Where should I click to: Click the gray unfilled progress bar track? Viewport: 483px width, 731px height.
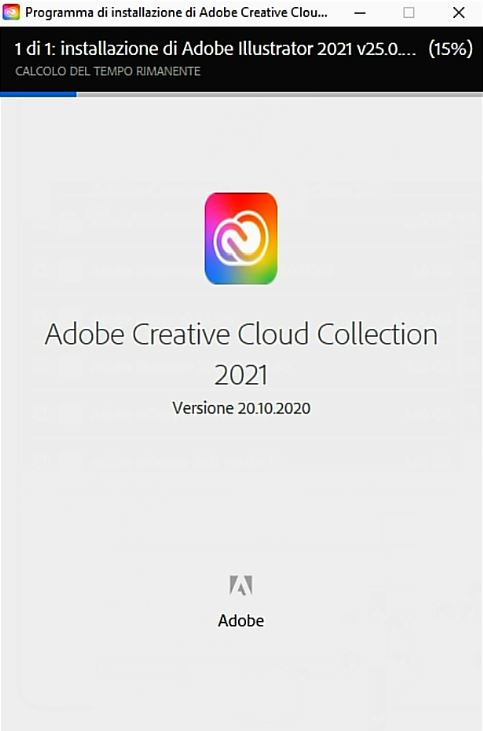[x=280, y=95]
